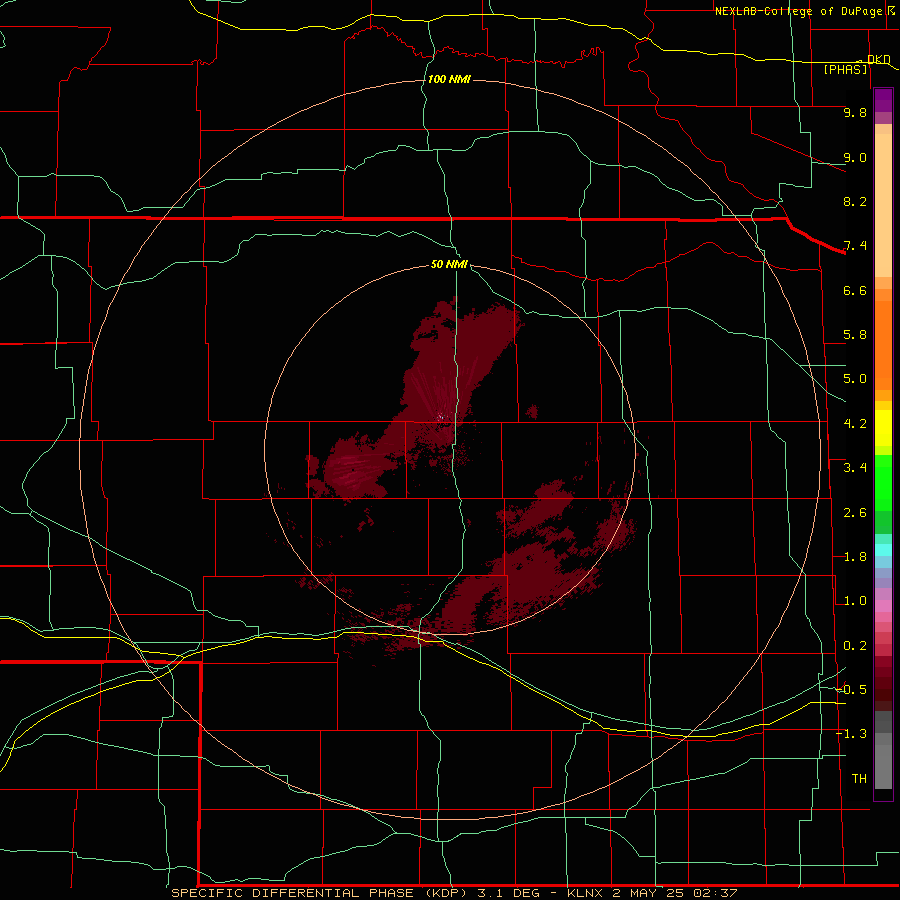The width and height of the screenshot is (900, 900).
Task: Click the DKD label near top right
Action: 879,59
